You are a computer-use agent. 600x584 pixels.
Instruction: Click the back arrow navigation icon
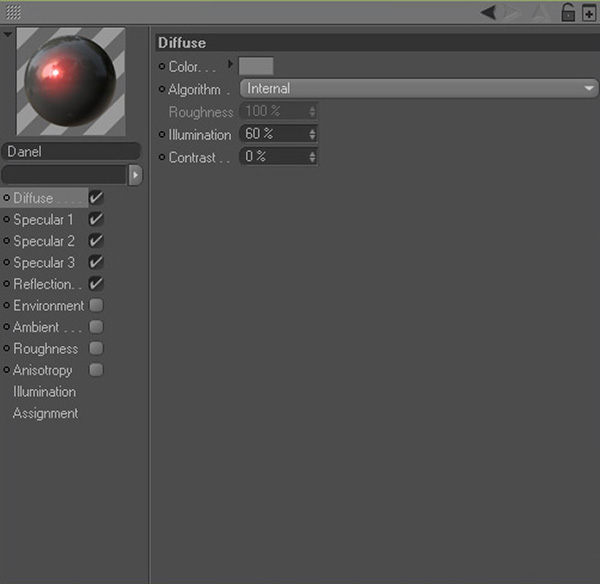[489, 13]
